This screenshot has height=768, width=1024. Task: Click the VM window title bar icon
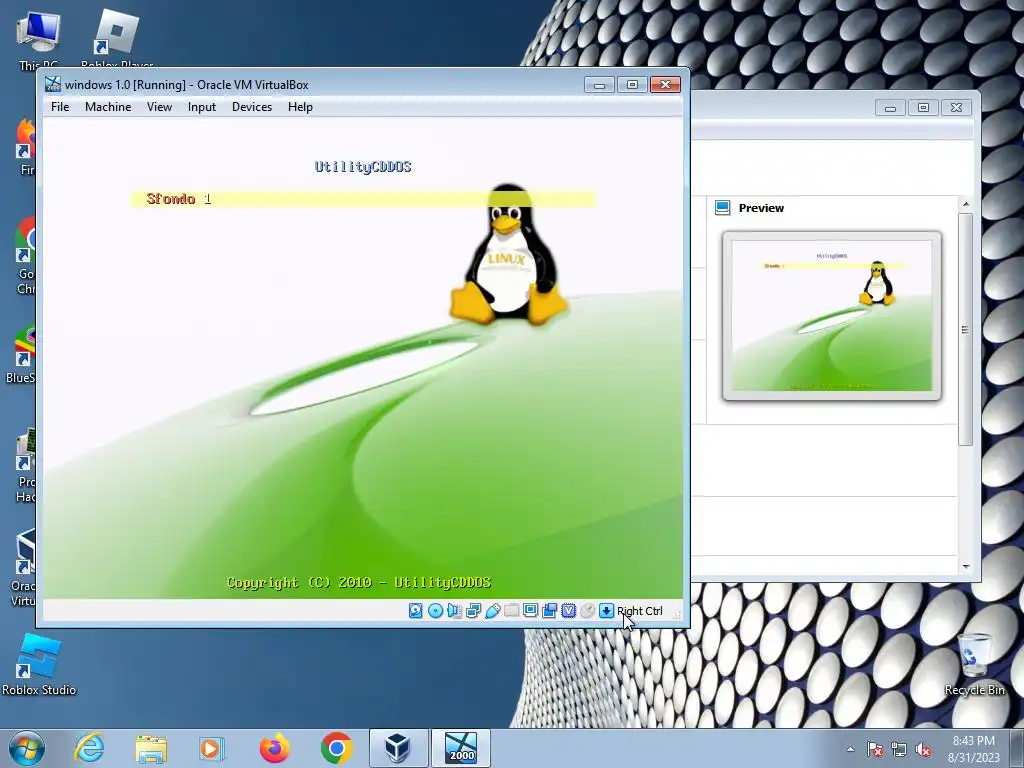(x=53, y=84)
